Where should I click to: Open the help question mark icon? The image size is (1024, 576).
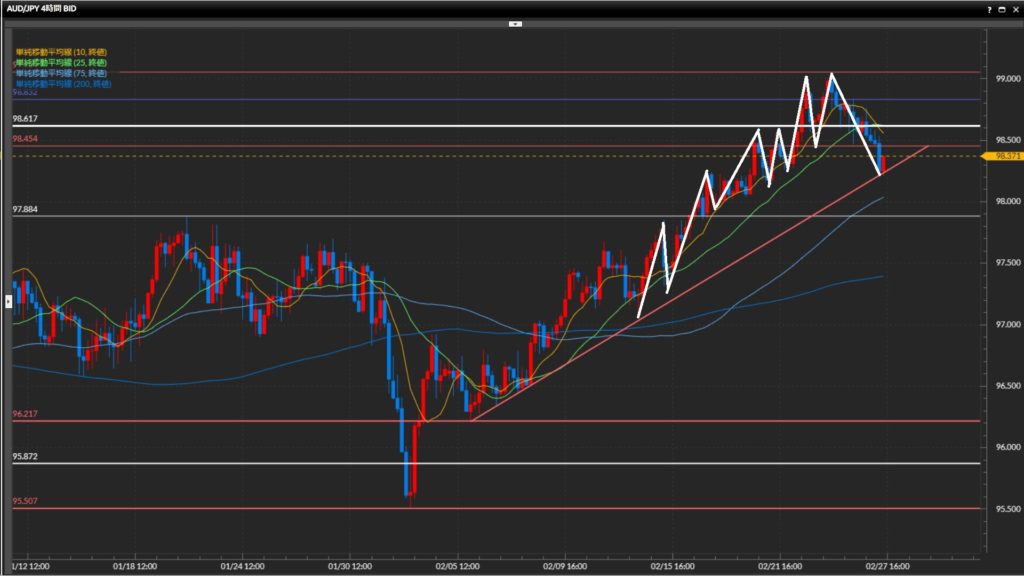pyautogui.click(x=988, y=8)
